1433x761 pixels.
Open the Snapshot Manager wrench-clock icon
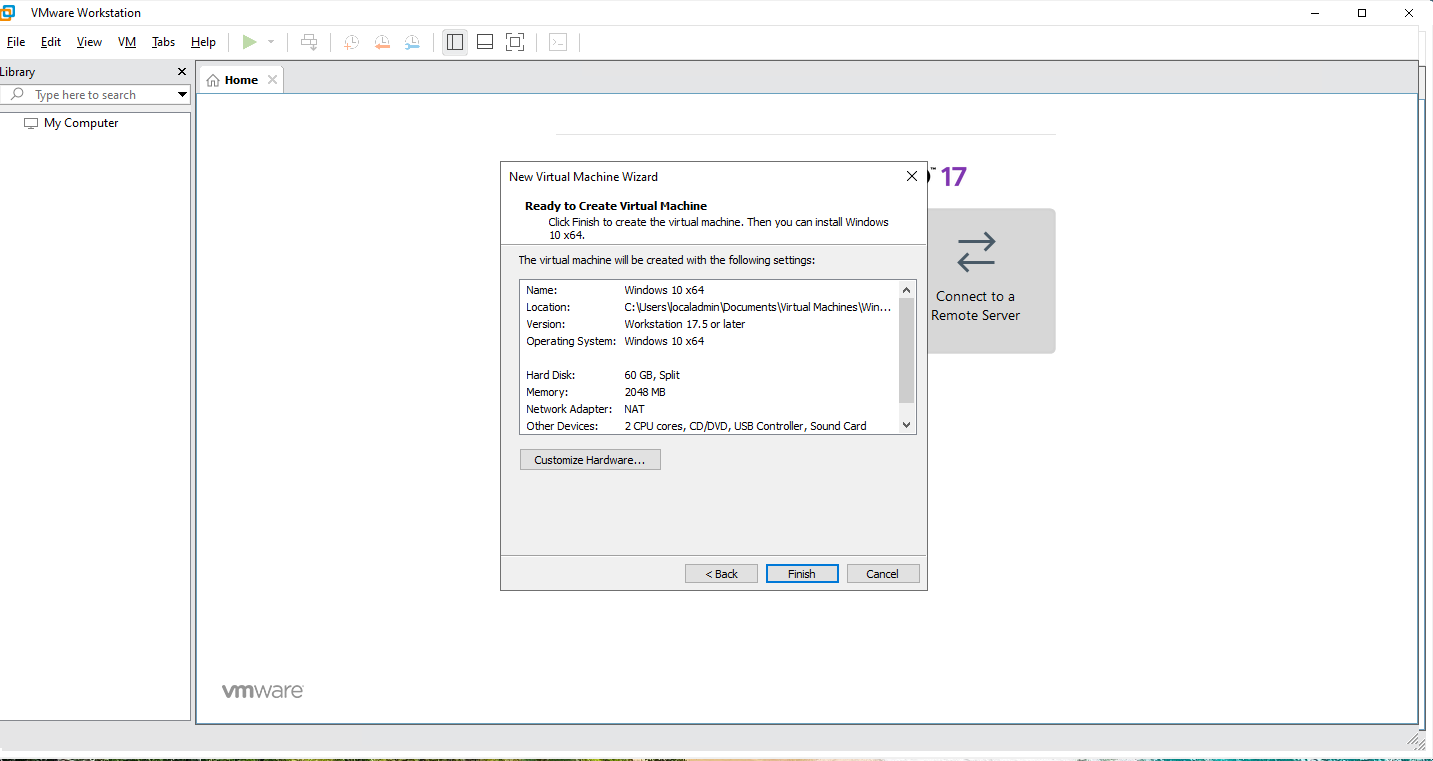click(x=412, y=42)
